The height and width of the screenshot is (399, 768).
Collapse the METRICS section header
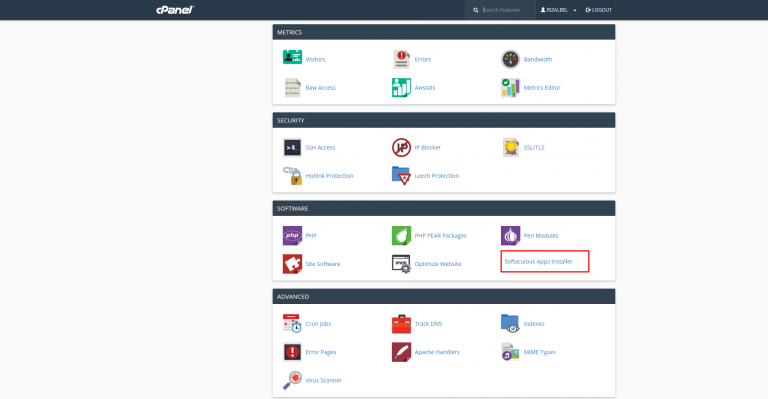(x=444, y=32)
